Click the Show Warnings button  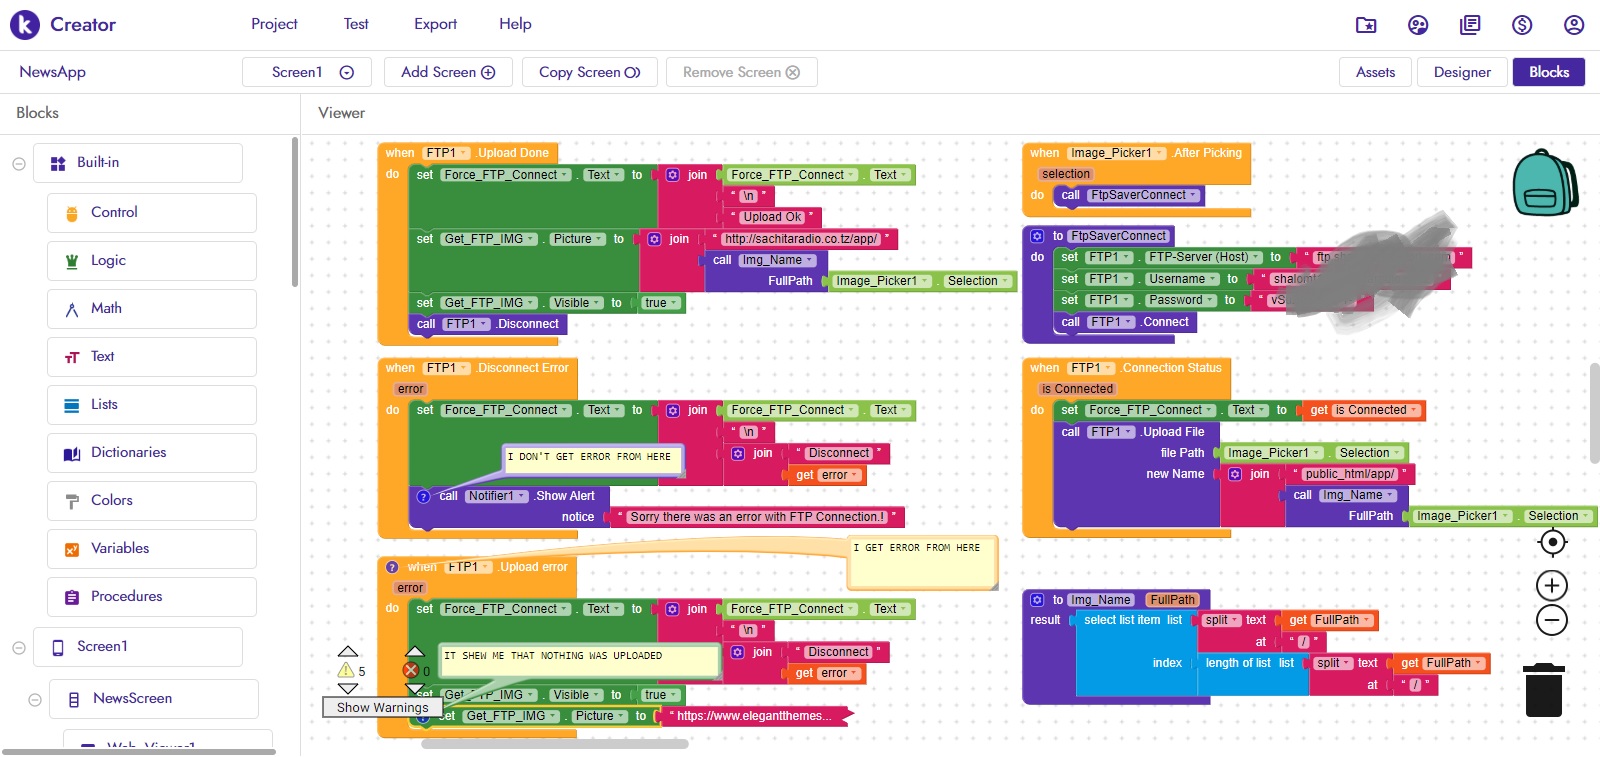click(x=382, y=707)
